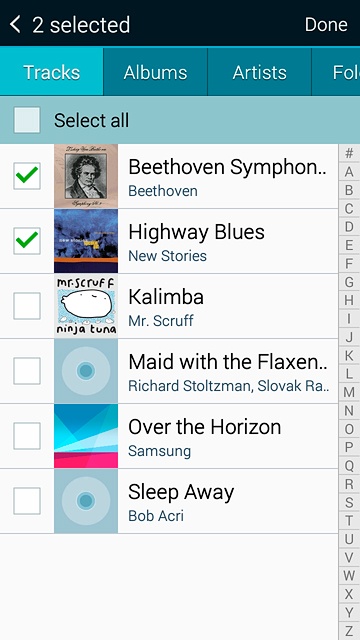Tap the back arrow beside 2 selected
The width and height of the screenshot is (360, 640).
click(x=15, y=24)
